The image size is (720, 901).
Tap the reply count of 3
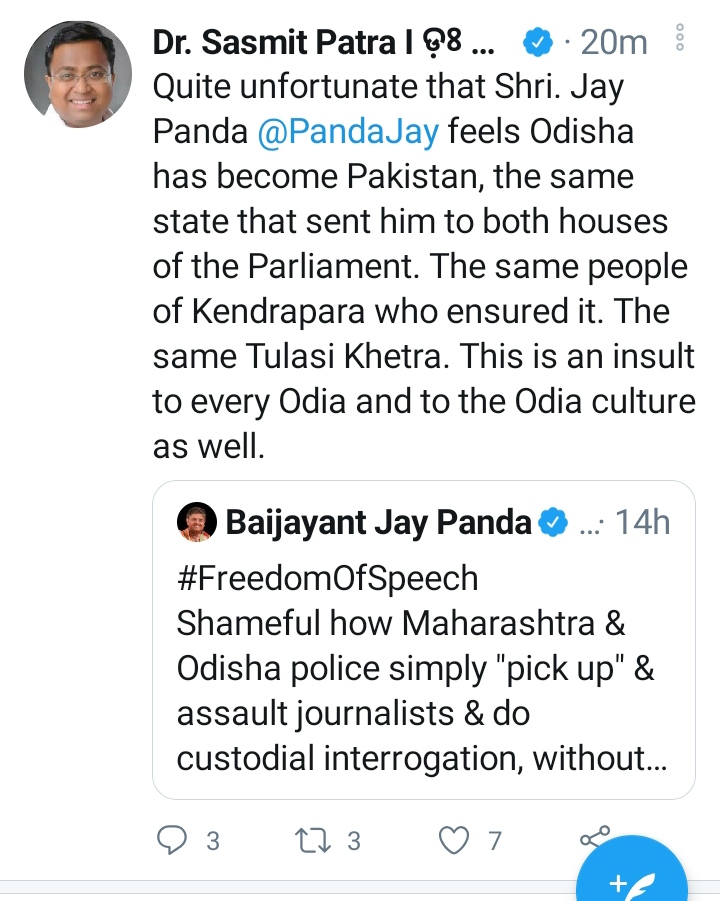212,841
